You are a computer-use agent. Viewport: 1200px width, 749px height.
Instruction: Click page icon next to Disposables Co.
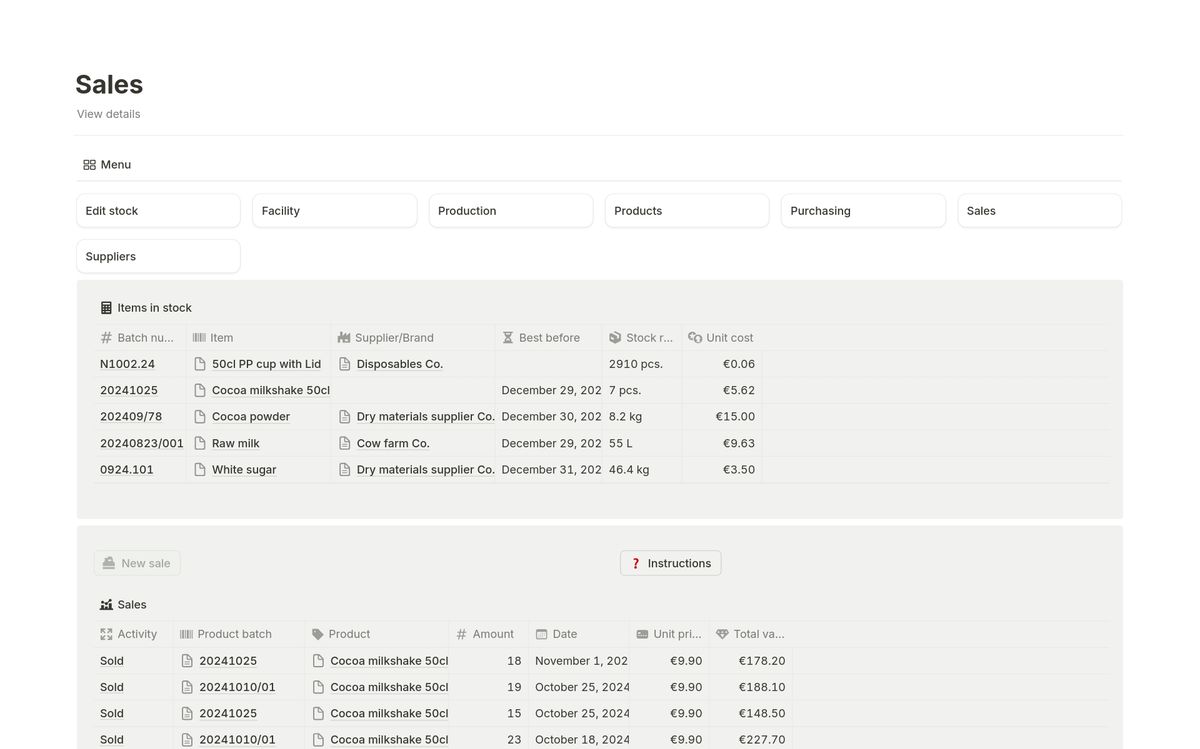(x=345, y=364)
